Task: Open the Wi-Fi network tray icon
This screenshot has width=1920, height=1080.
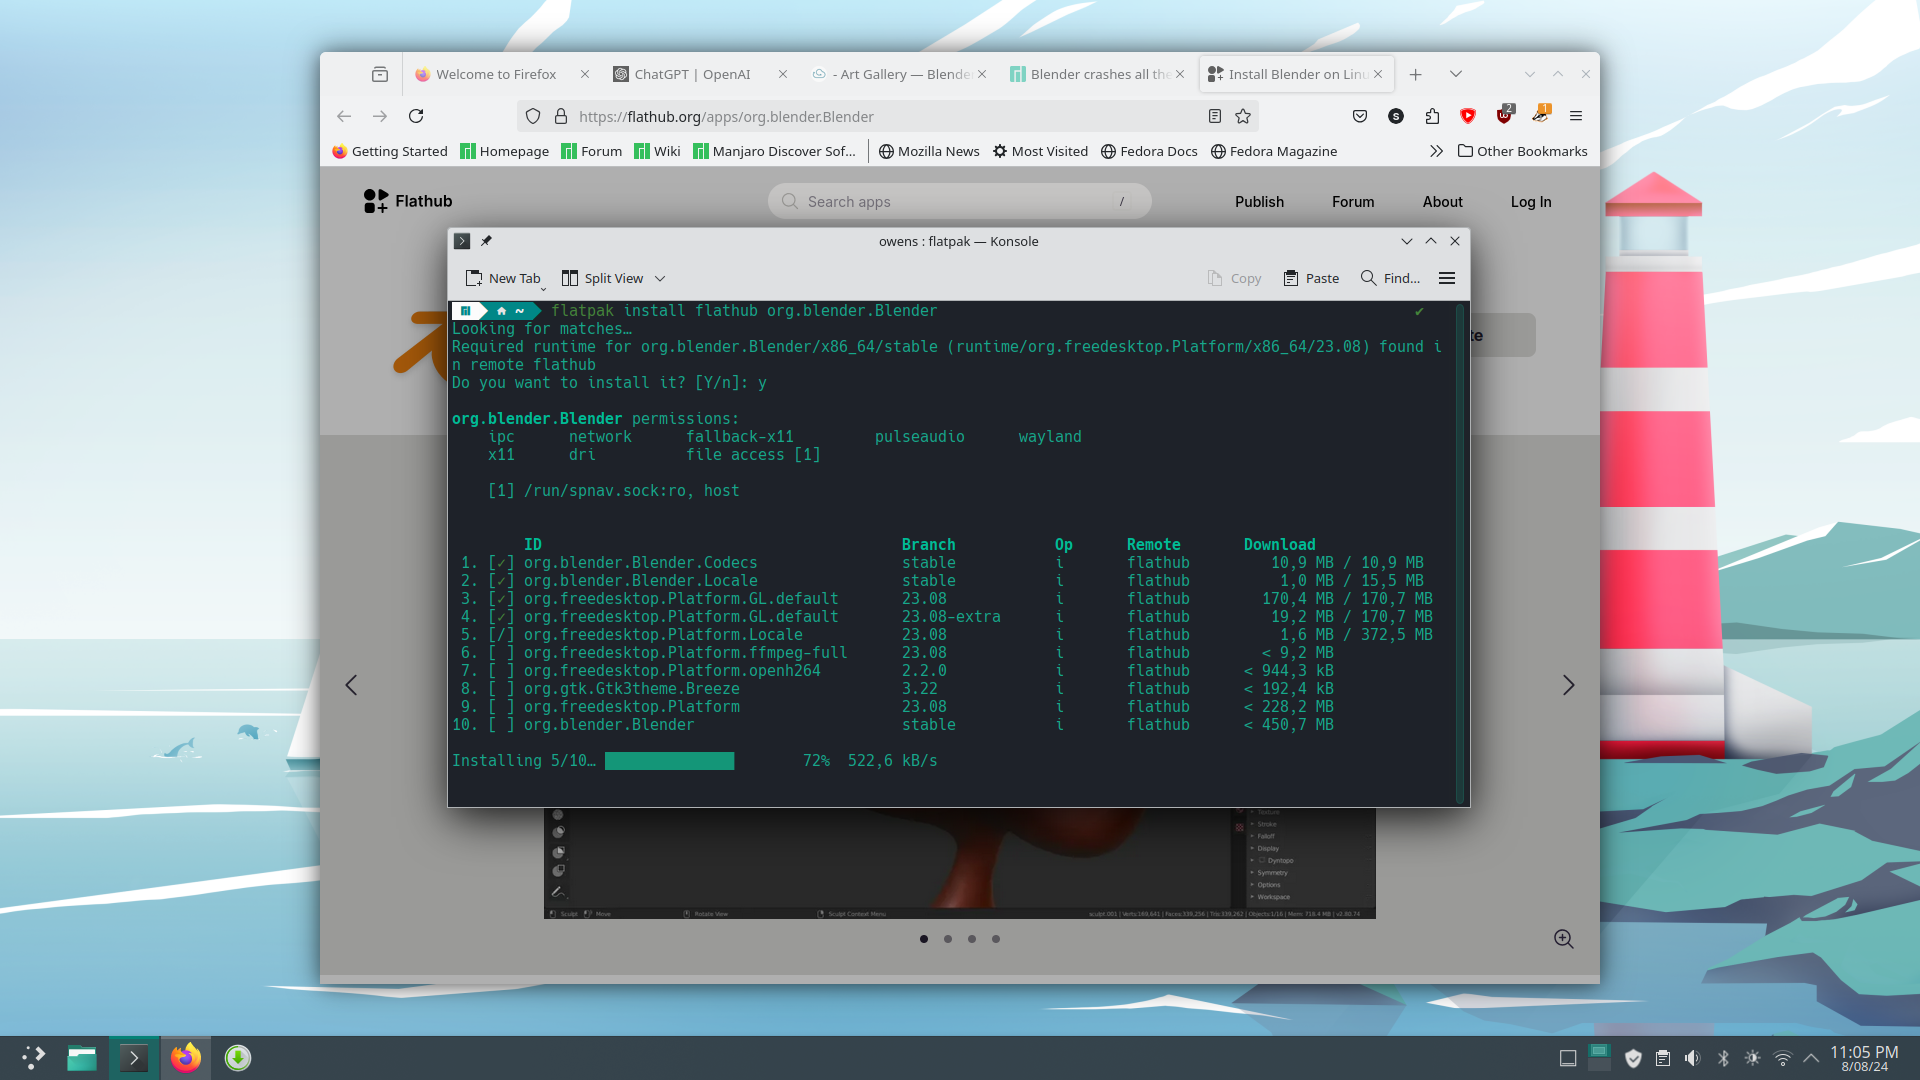Action: click(1782, 1058)
